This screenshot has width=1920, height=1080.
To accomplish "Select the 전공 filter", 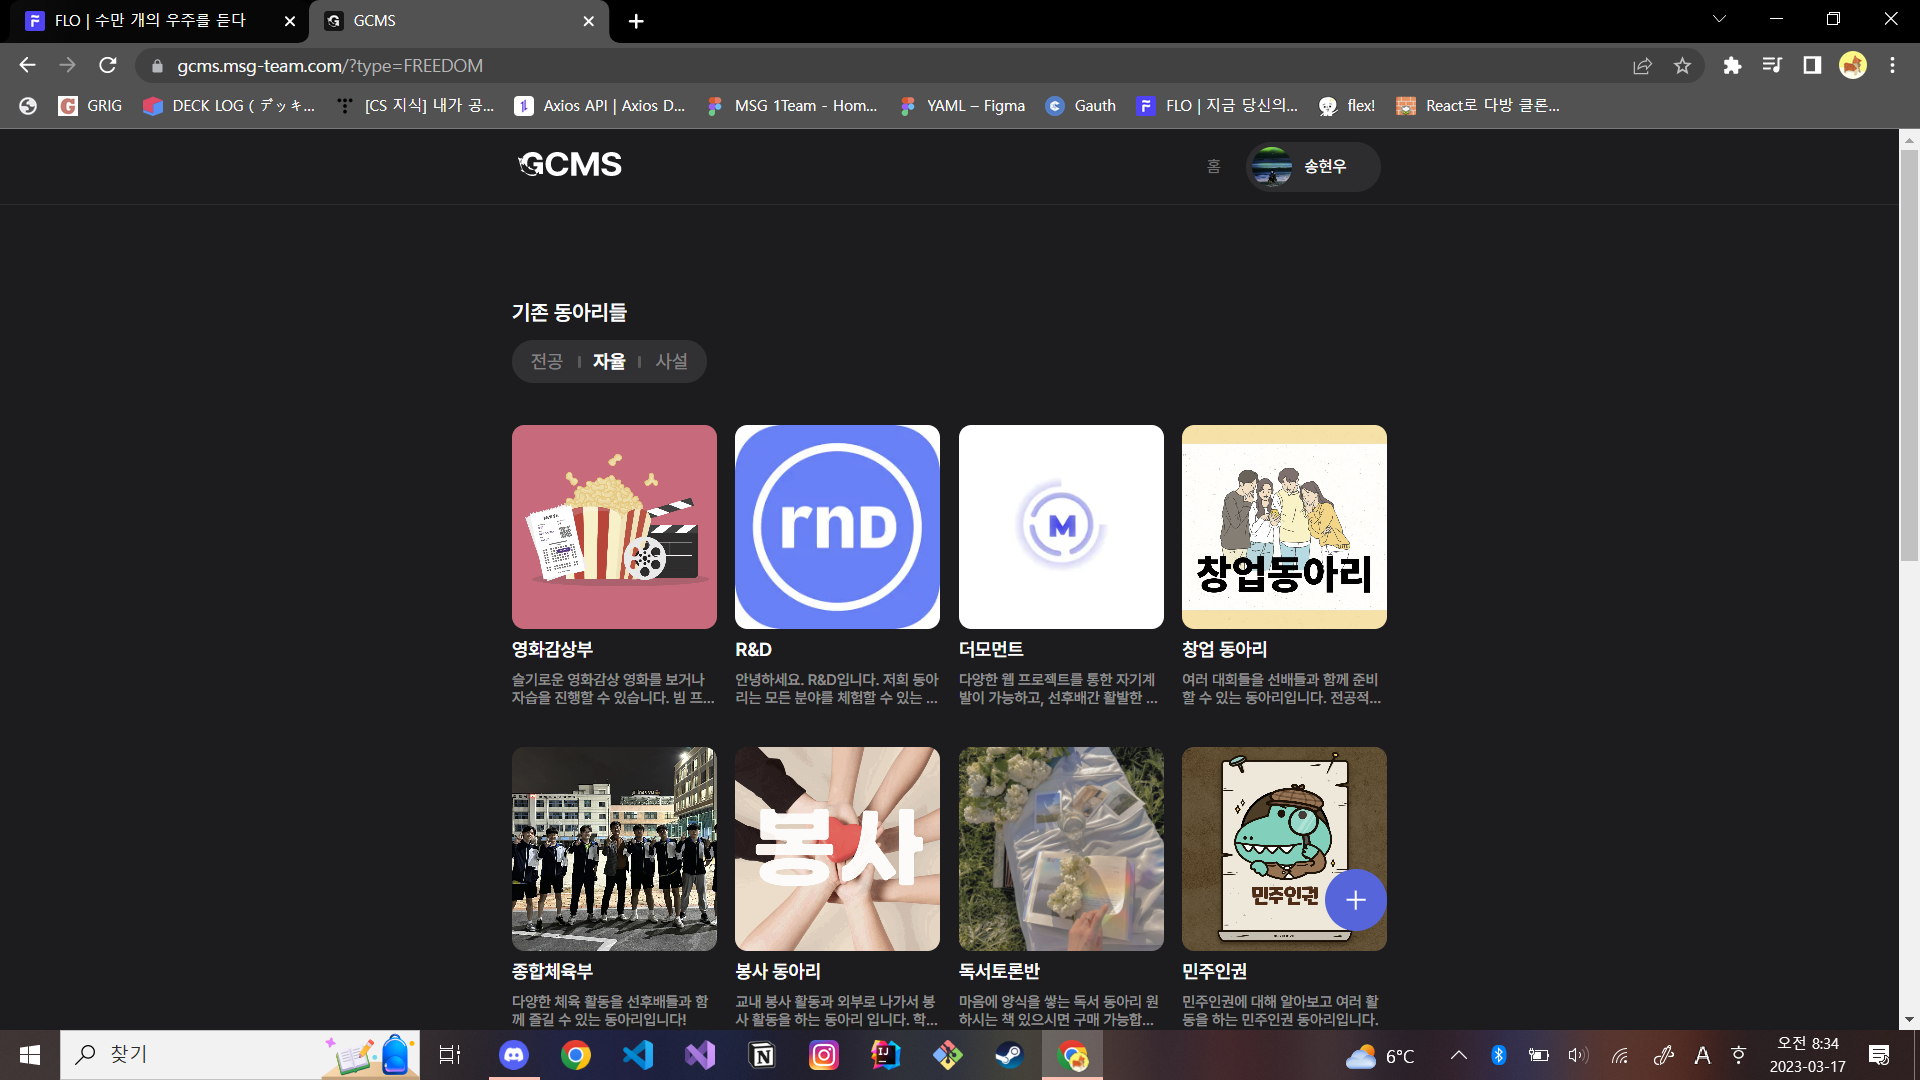I will (545, 361).
